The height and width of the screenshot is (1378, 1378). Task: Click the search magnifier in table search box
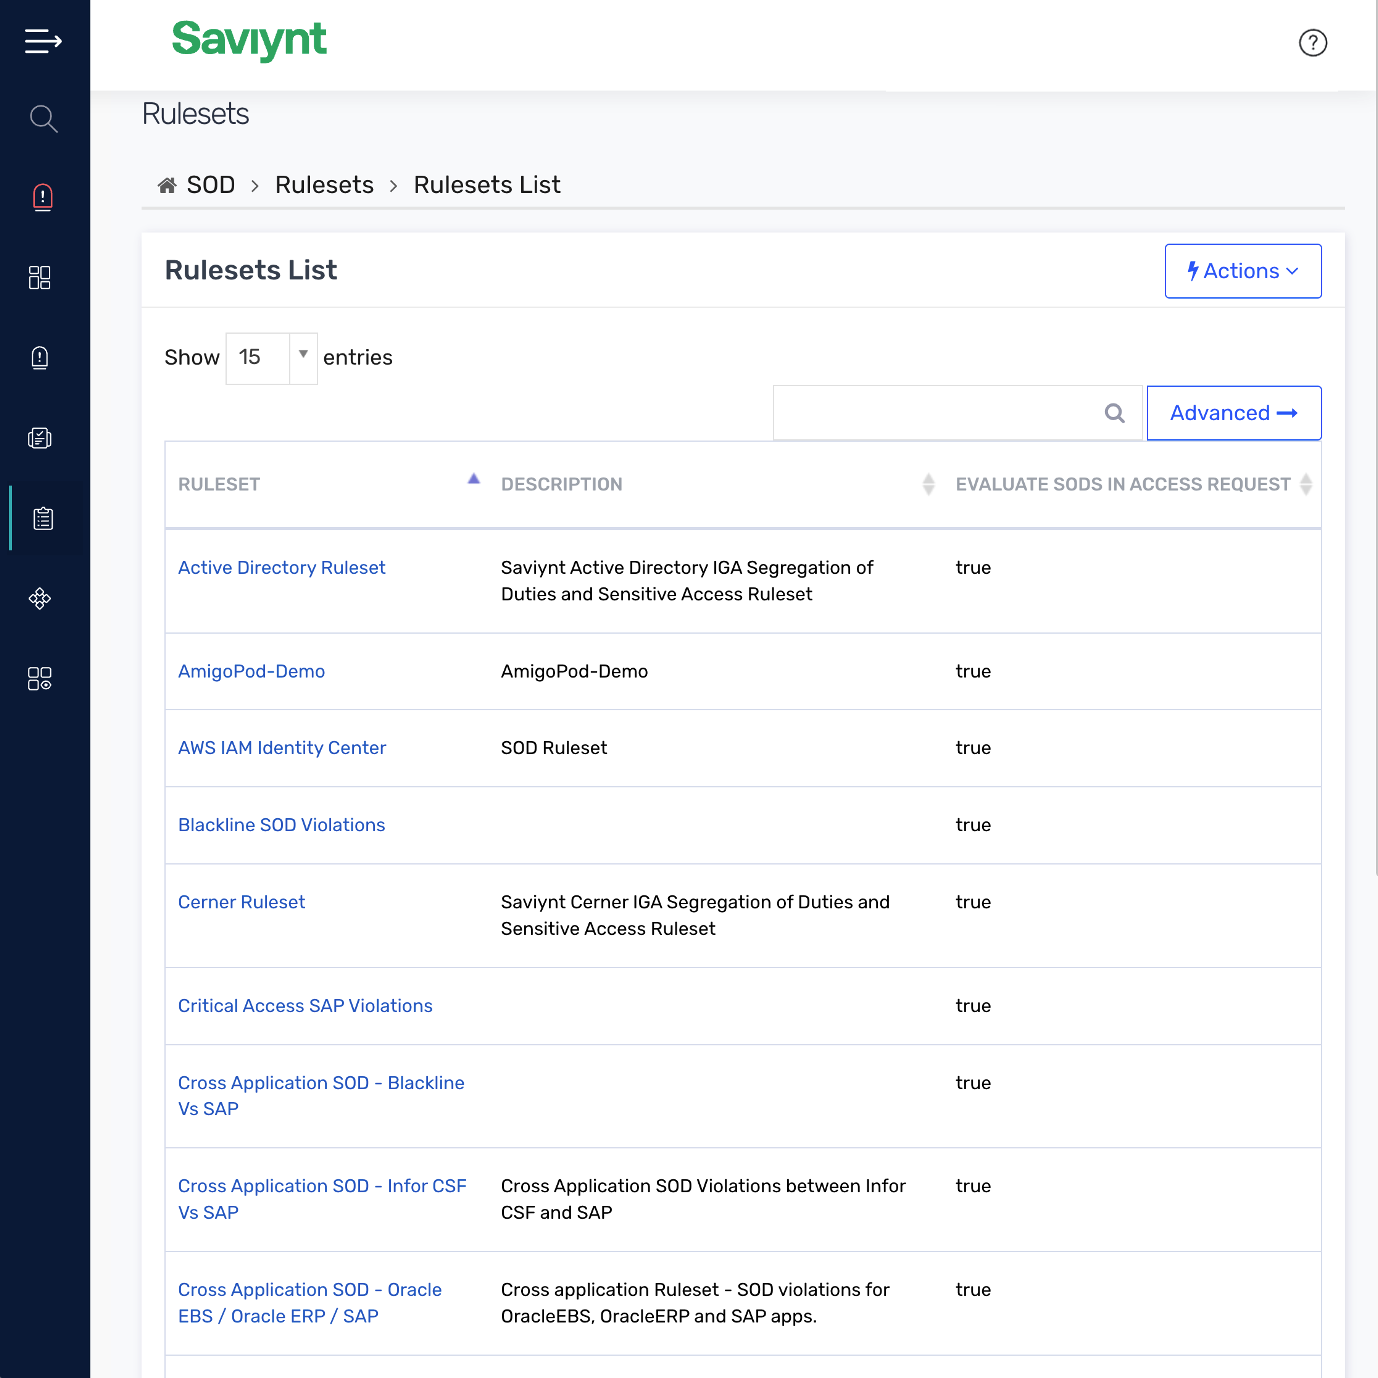(1115, 413)
